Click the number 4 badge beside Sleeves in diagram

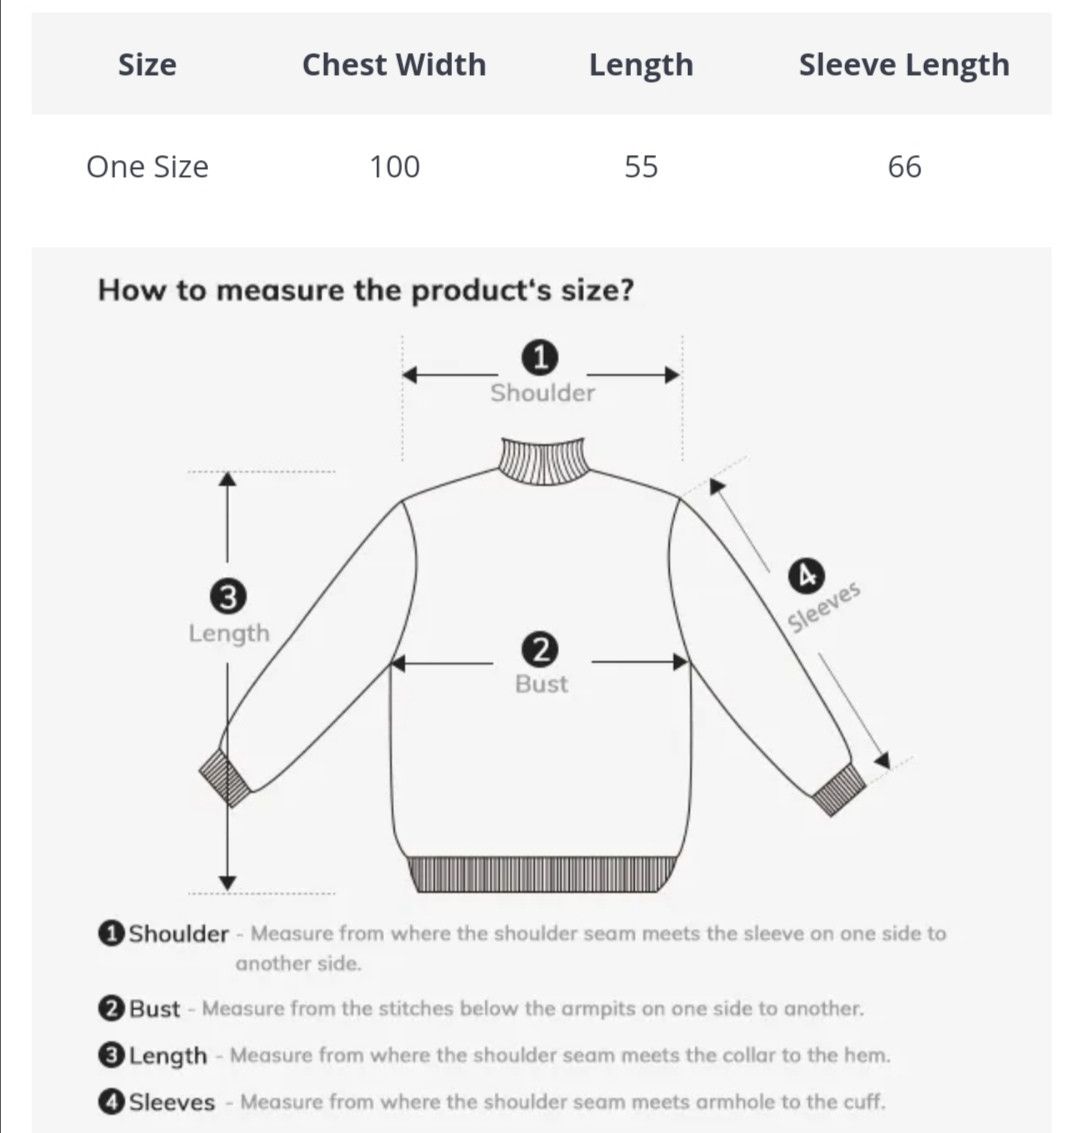[806, 577]
